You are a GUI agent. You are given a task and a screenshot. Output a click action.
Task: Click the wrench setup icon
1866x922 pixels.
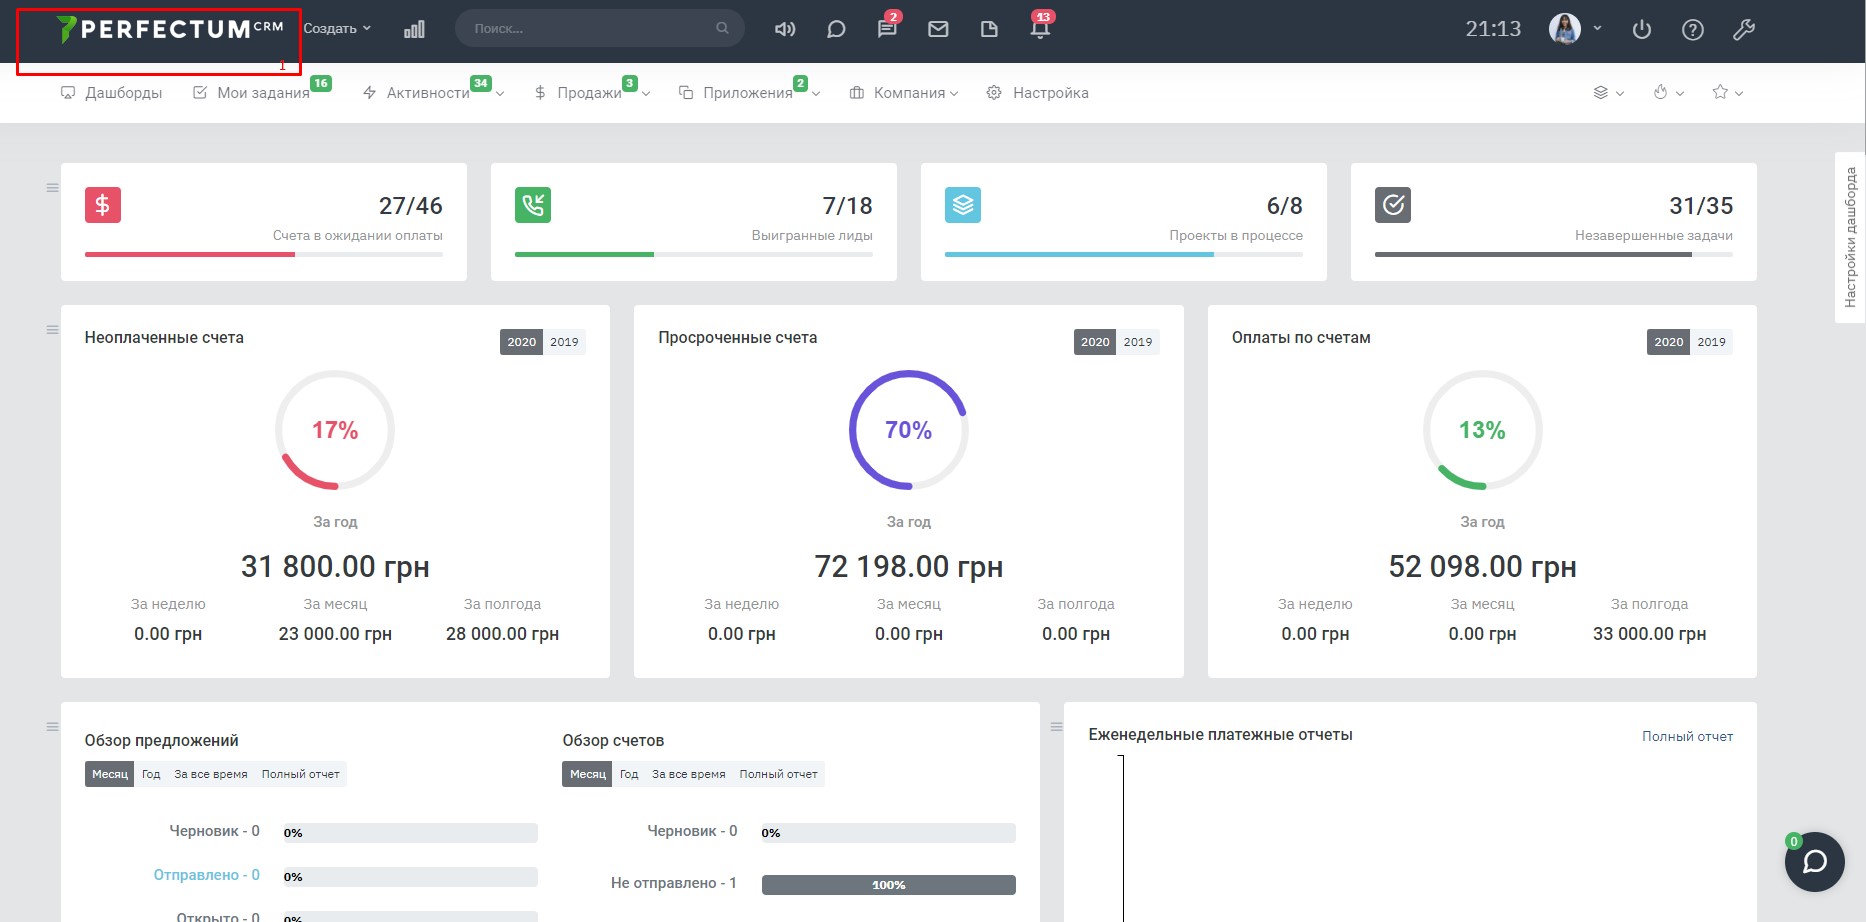(1743, 29)
